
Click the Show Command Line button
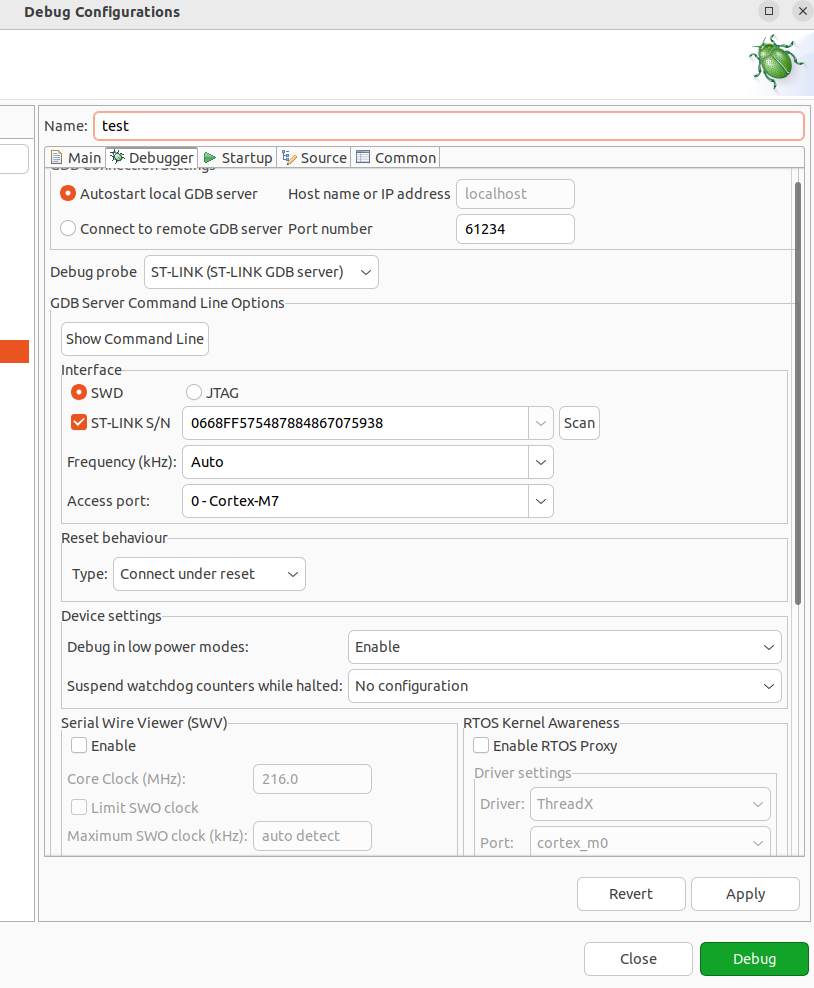coord(134,339)
